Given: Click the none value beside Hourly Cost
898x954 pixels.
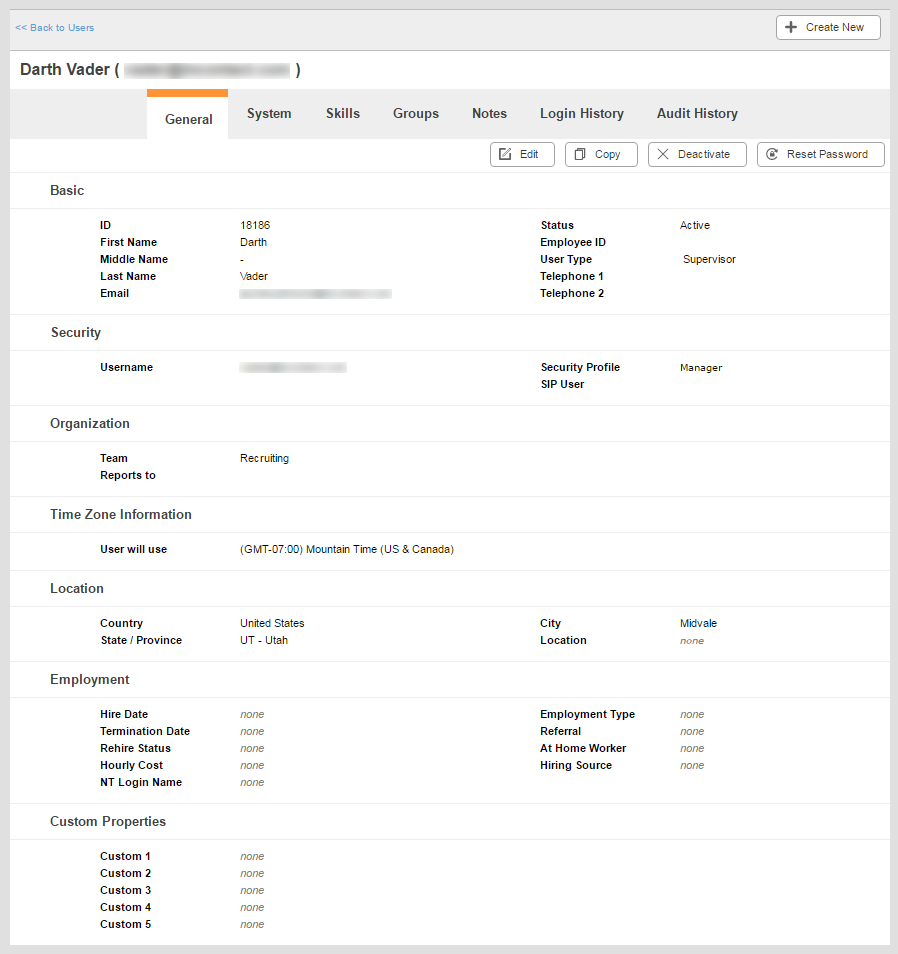Looking at the screenshot, I should click(x=252, y=765).
